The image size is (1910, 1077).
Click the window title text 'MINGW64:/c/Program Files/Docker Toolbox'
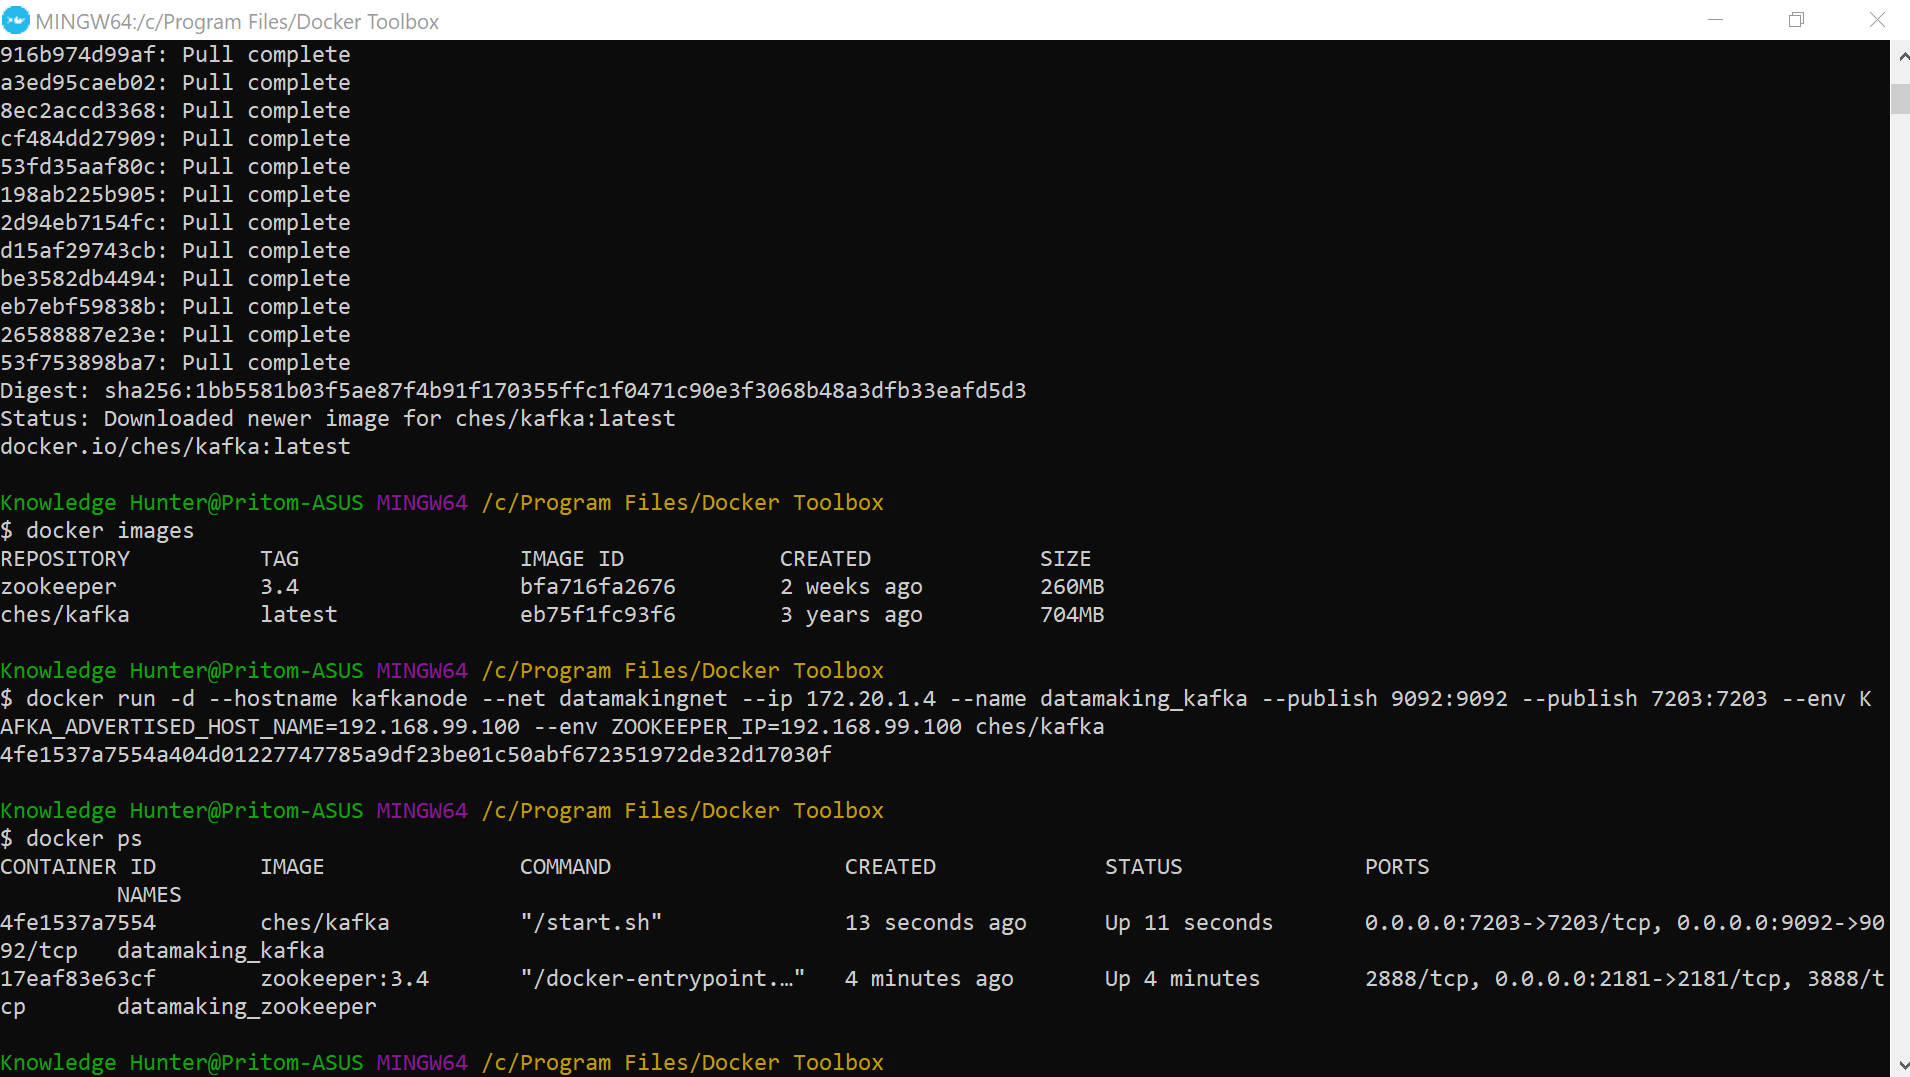[237, 21]
